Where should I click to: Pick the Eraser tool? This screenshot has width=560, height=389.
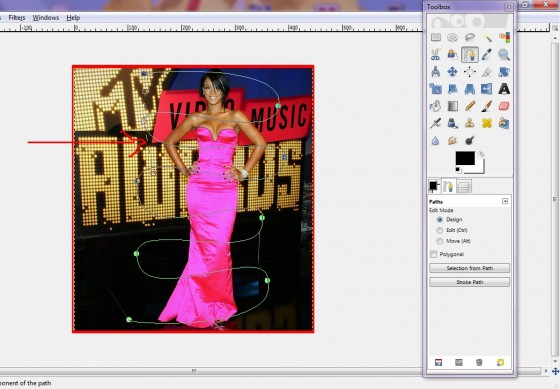(504, 106)
